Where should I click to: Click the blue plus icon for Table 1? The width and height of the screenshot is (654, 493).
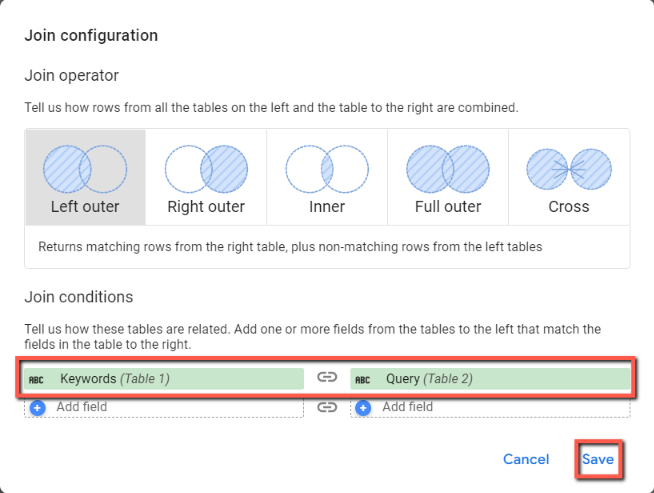[x=38, y=407]
